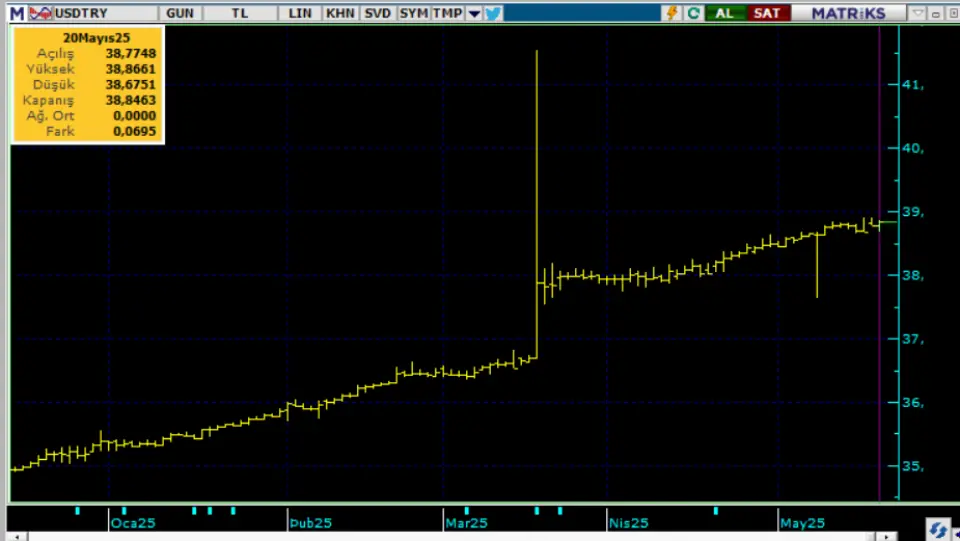960x541 pixels.
Task: Toggle the SVD button
Action: coord(377,13)
